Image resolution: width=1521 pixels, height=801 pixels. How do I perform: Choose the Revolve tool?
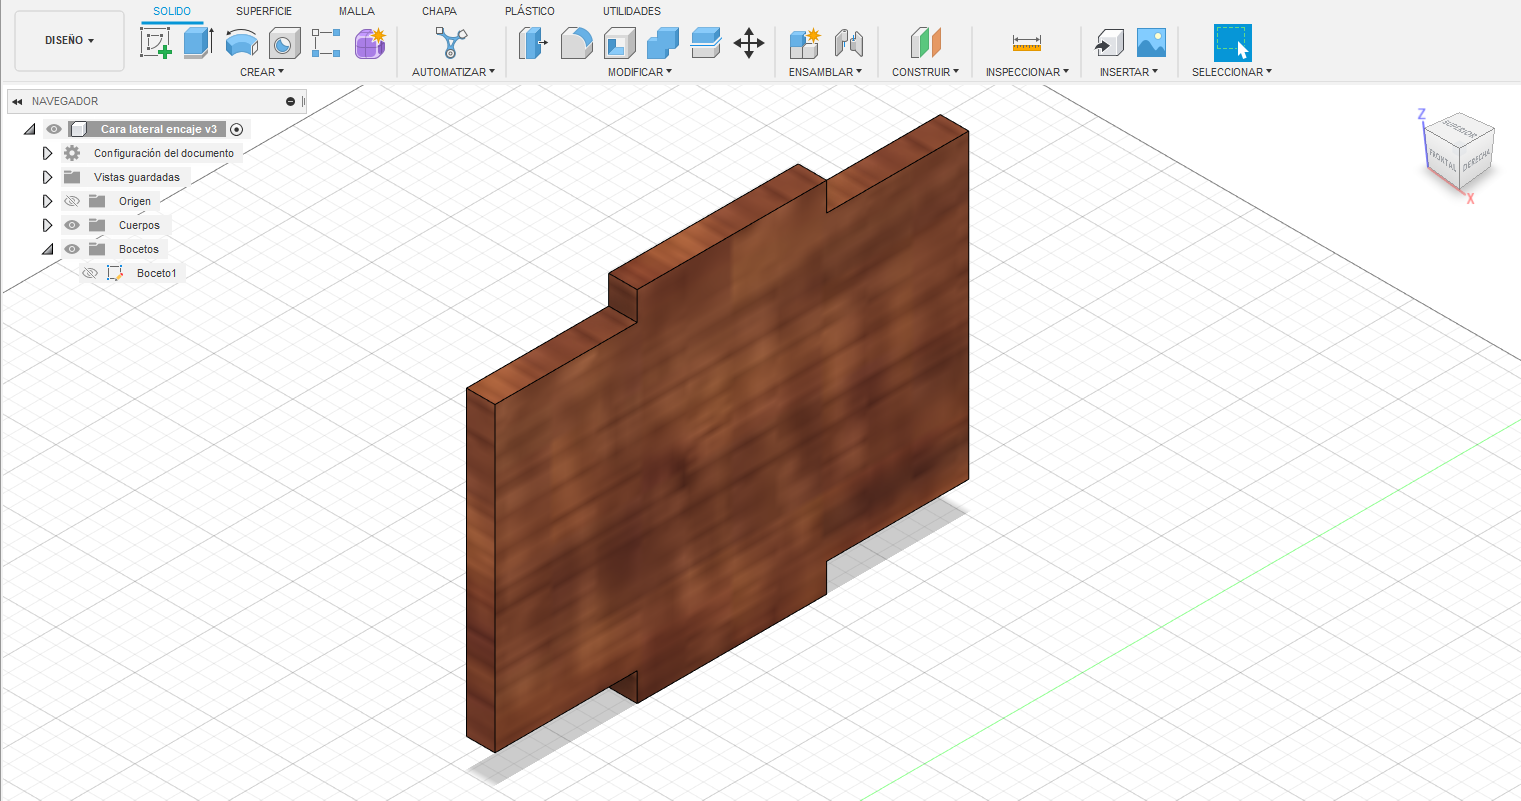(241, 43)
